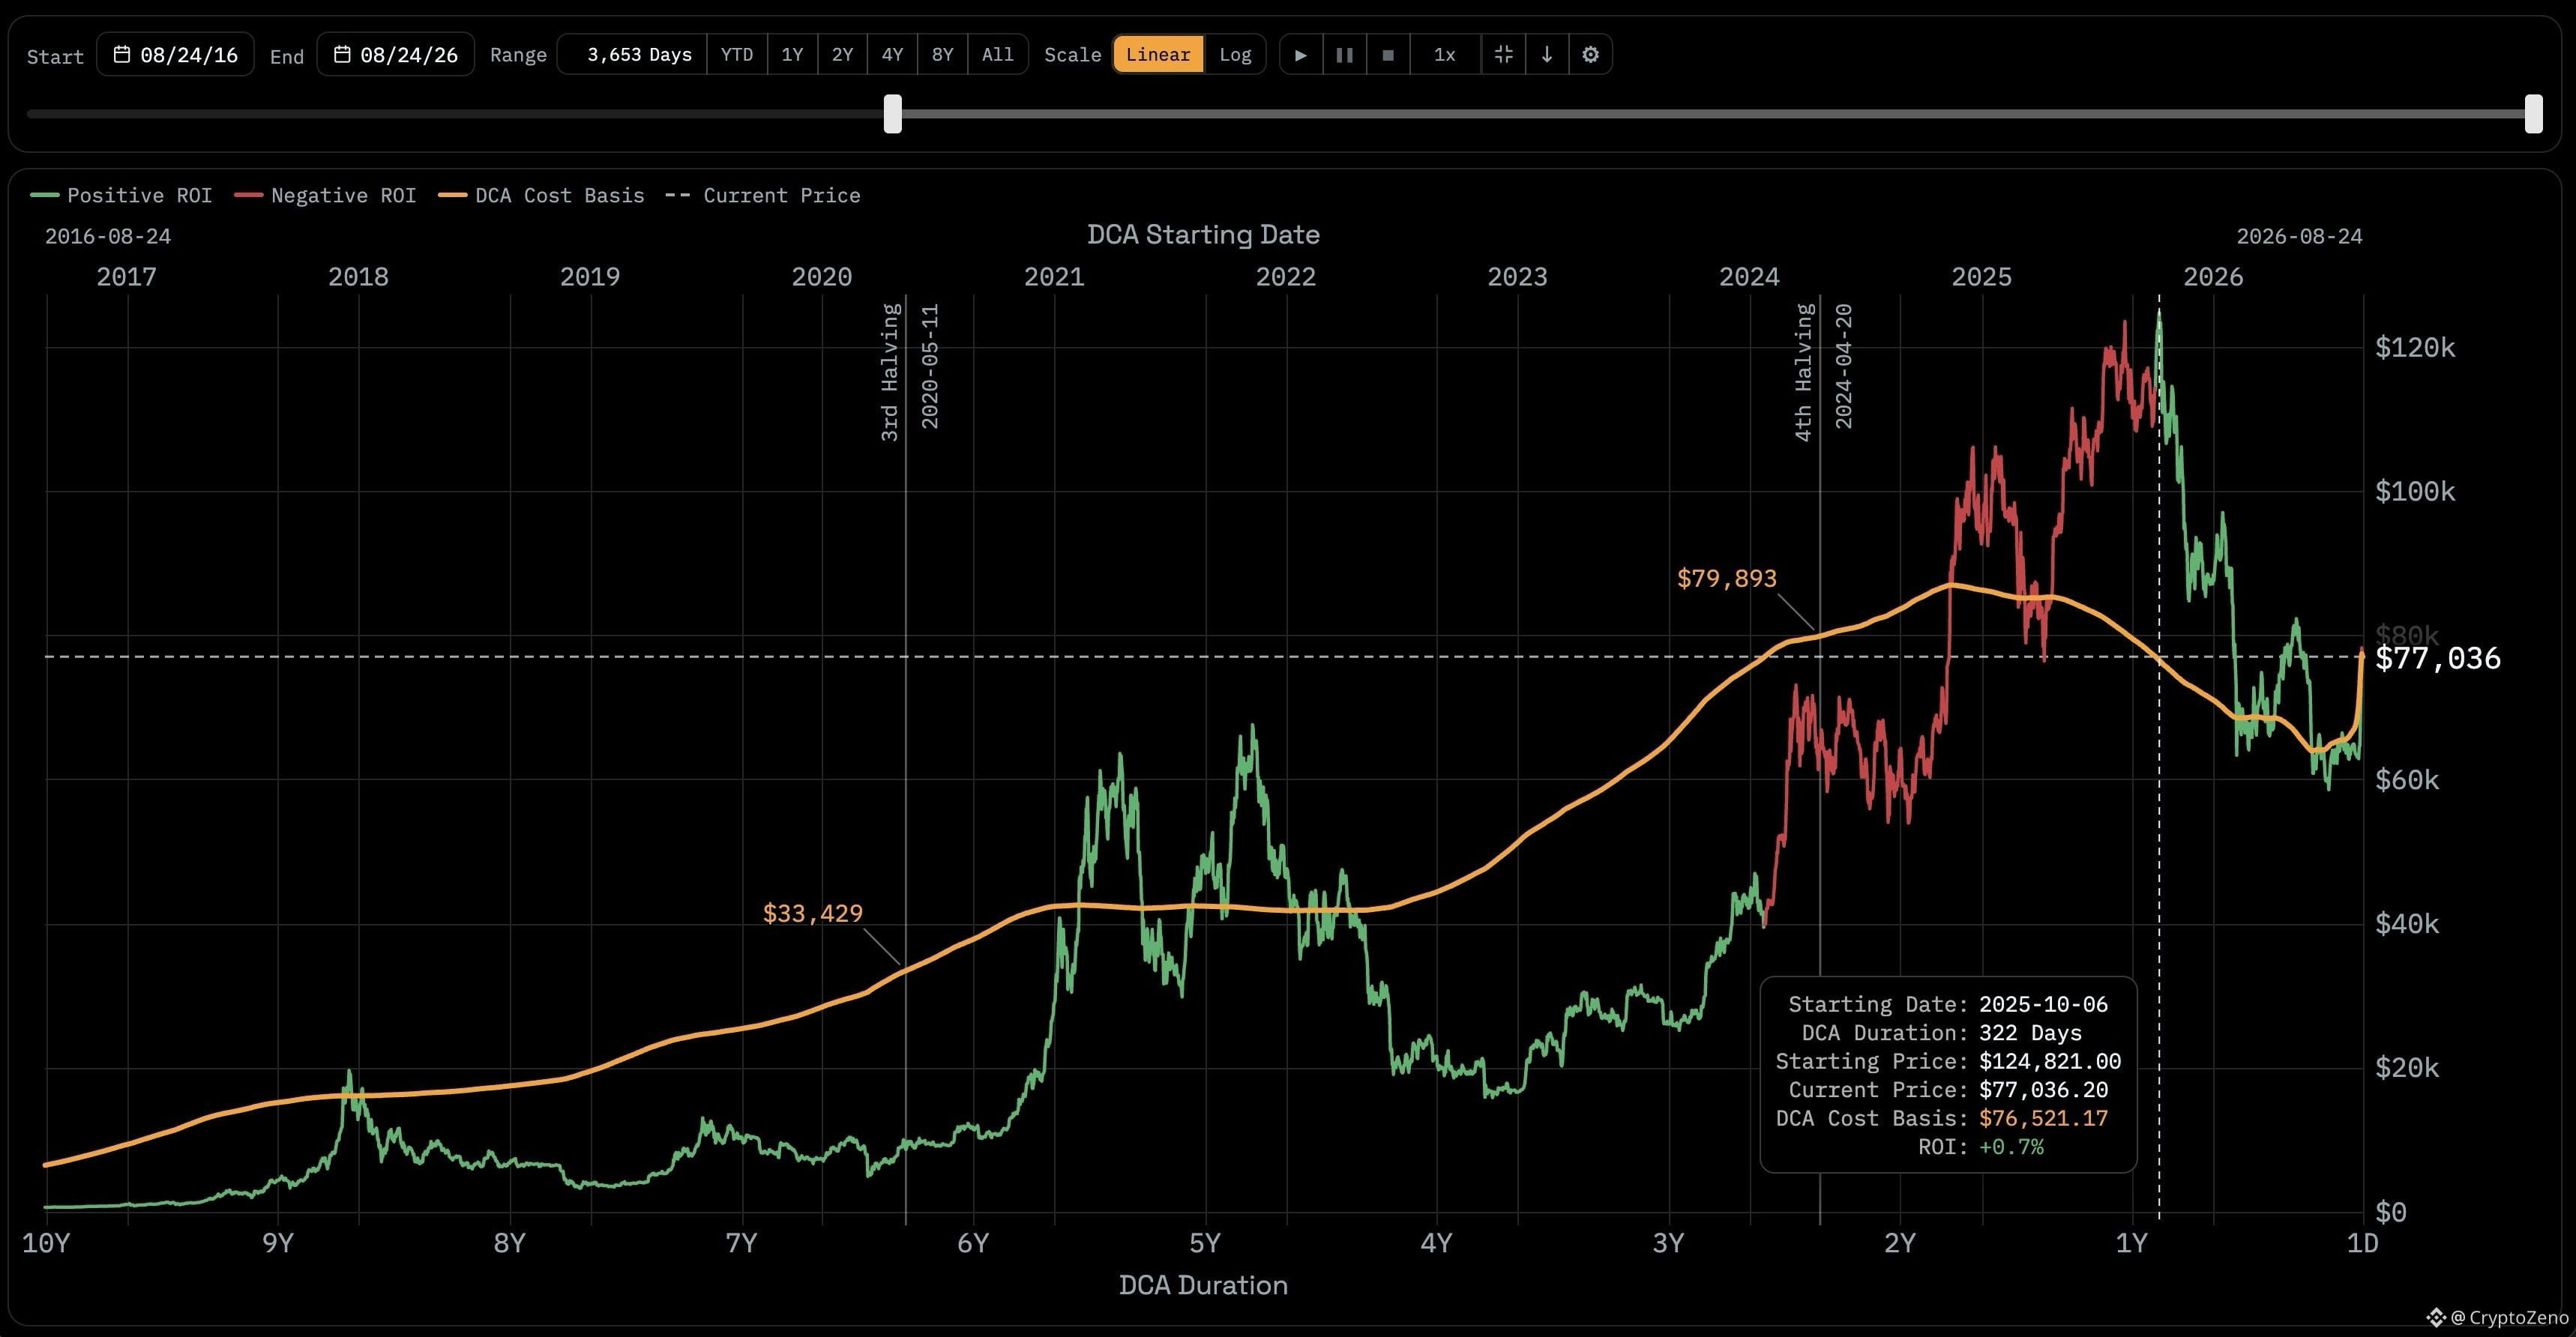The height and width of the screenshot is (1337, 2576).
Task: Click the tooltip ROI value +0.7%
Action: [2011, 1147]
